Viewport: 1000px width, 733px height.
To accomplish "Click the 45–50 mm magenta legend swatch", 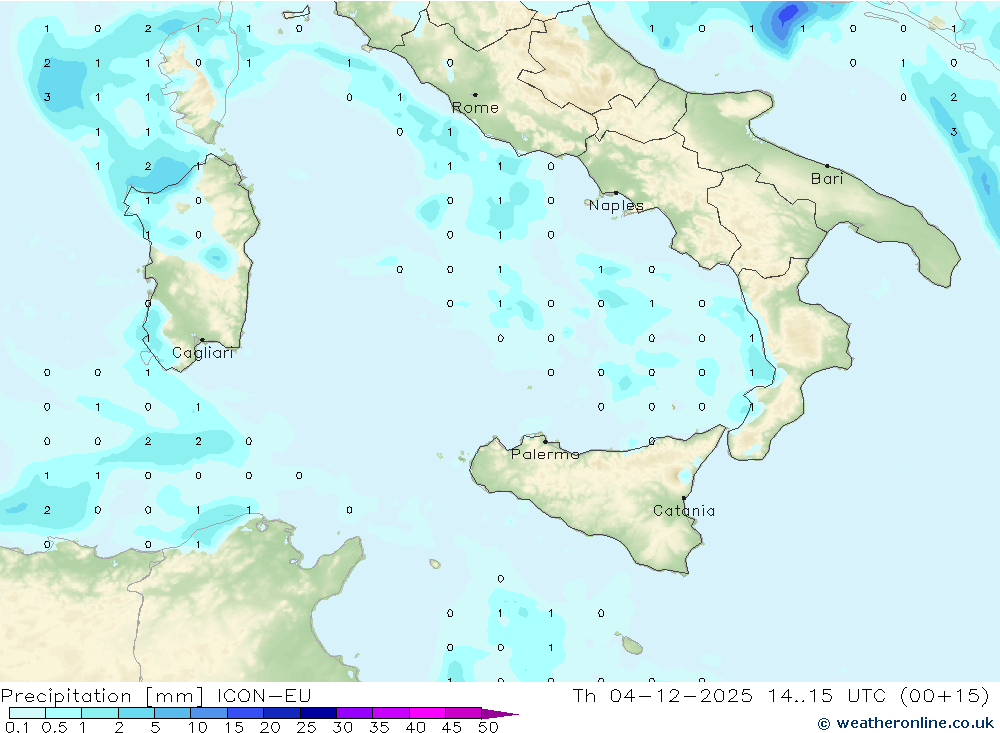I will click(x=463, y=714).
